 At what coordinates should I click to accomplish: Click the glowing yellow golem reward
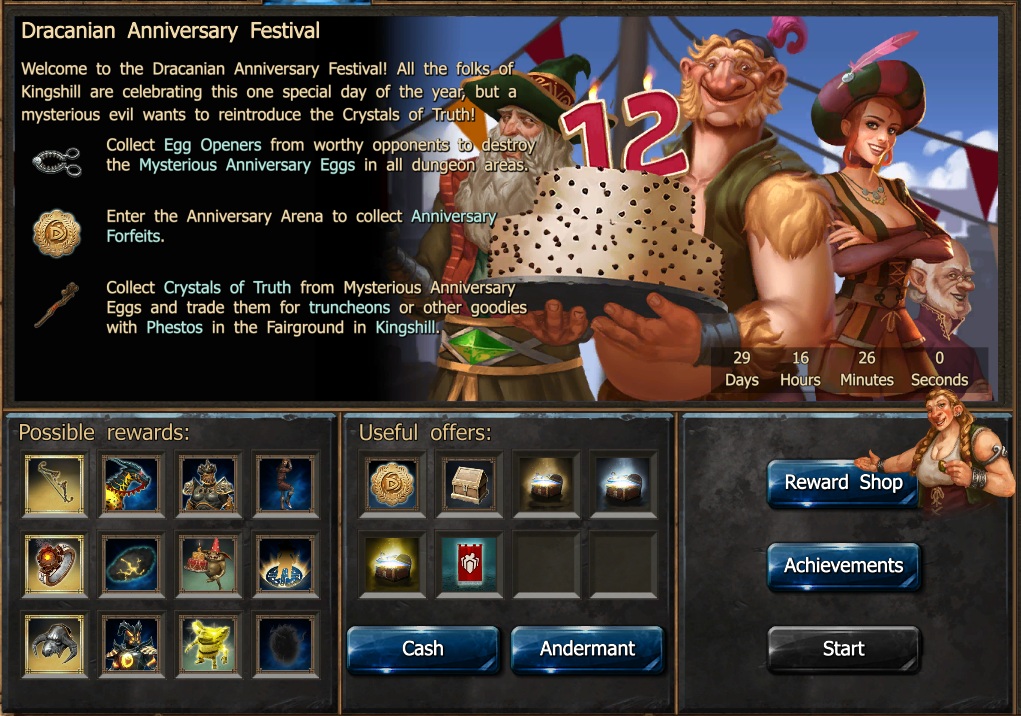pyautogui.click(x=208, y=644)
